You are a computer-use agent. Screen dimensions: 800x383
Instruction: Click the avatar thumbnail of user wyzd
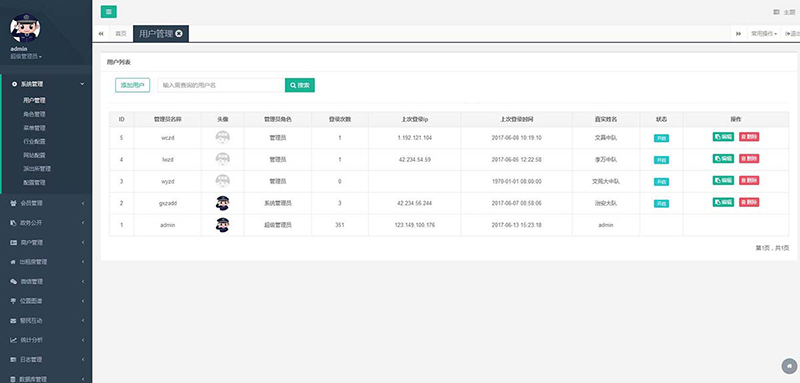(x=222, y=181)
